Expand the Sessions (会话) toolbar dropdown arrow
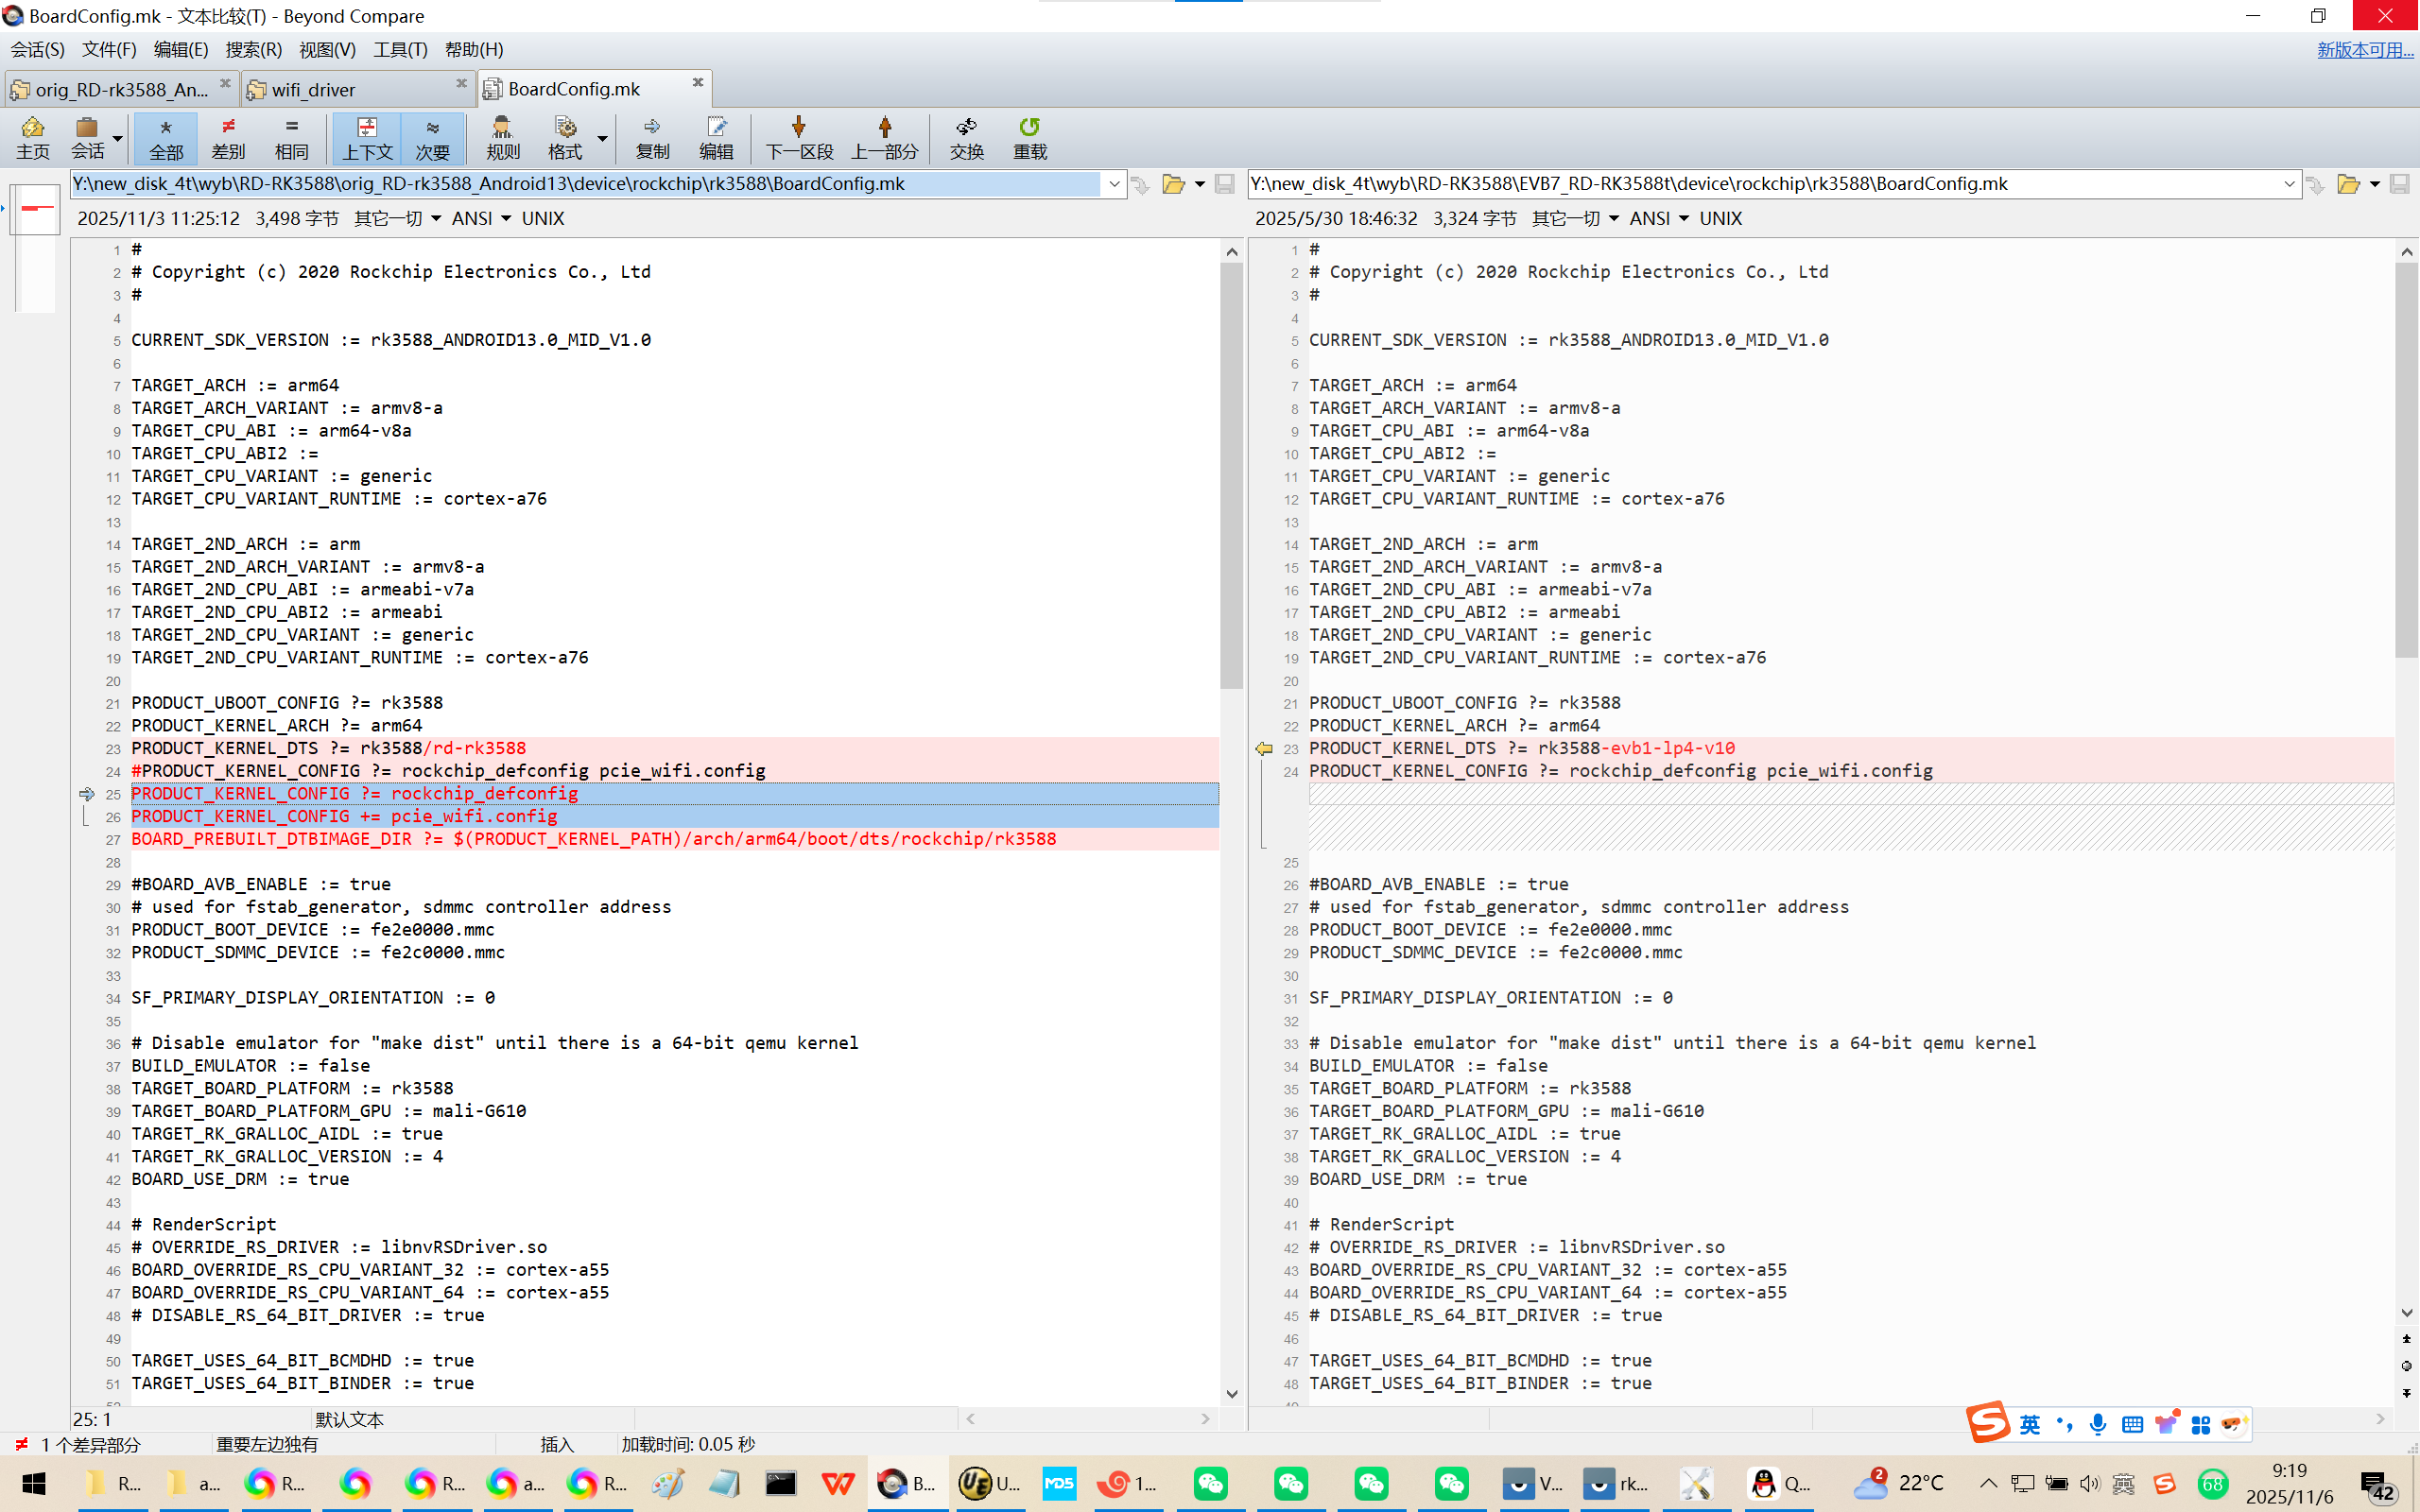 click(118, 138)
